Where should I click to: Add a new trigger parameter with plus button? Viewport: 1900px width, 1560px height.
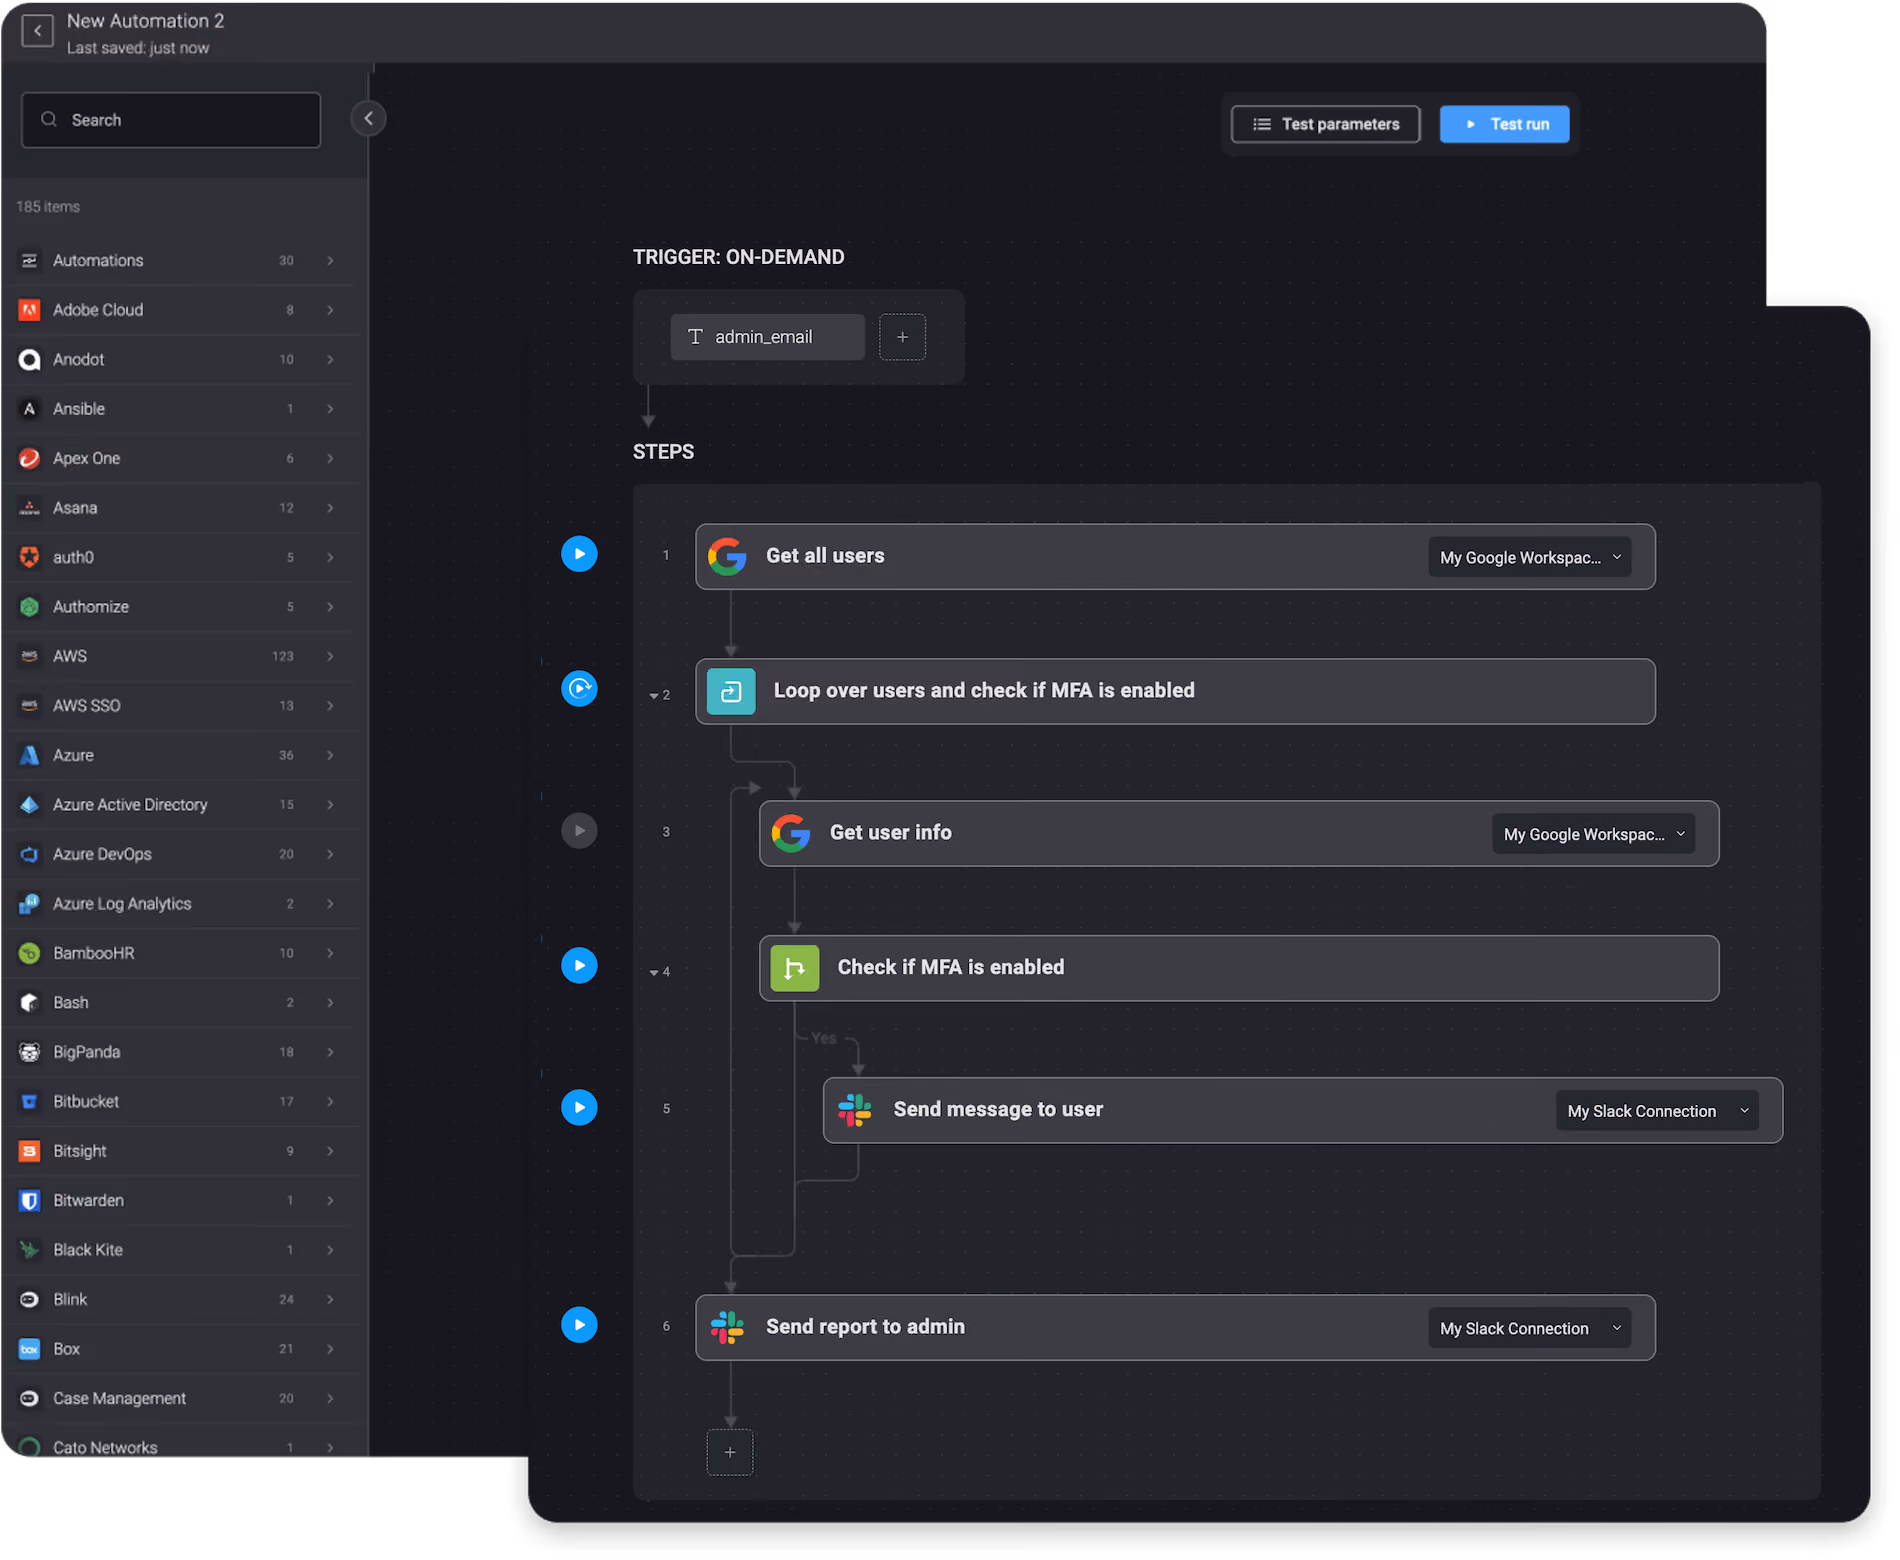point(902,337)
